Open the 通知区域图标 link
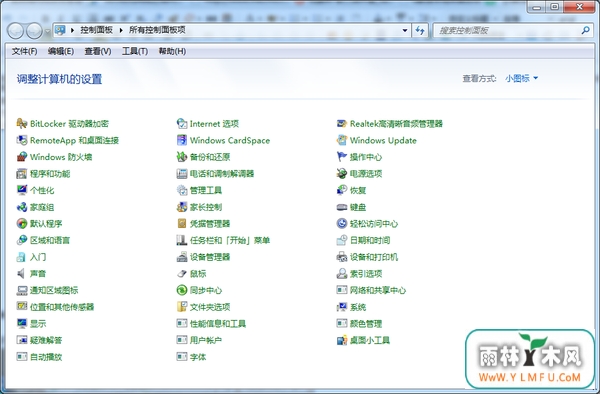The height and width of the screenshot is (394, 600). (x=54, y=290)
